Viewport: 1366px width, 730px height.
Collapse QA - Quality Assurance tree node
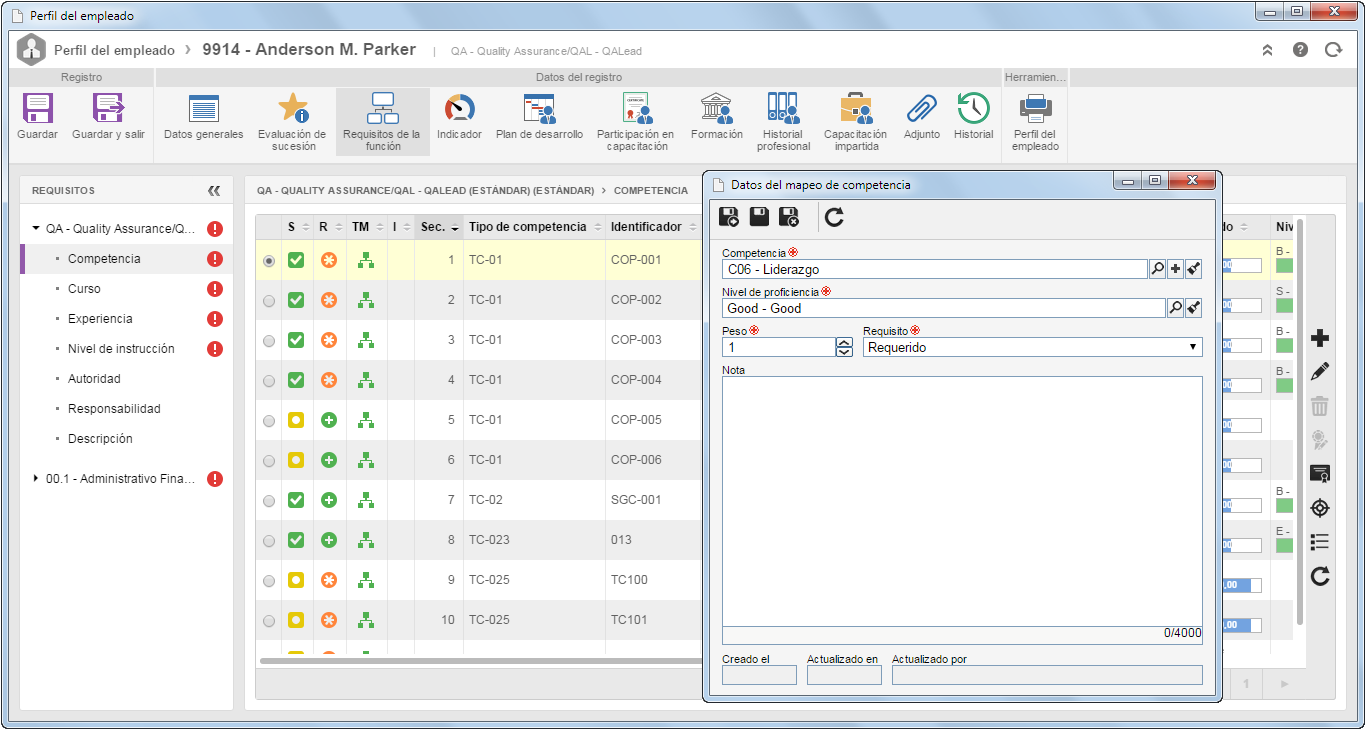pyautogui.click(x=36, y=228)
